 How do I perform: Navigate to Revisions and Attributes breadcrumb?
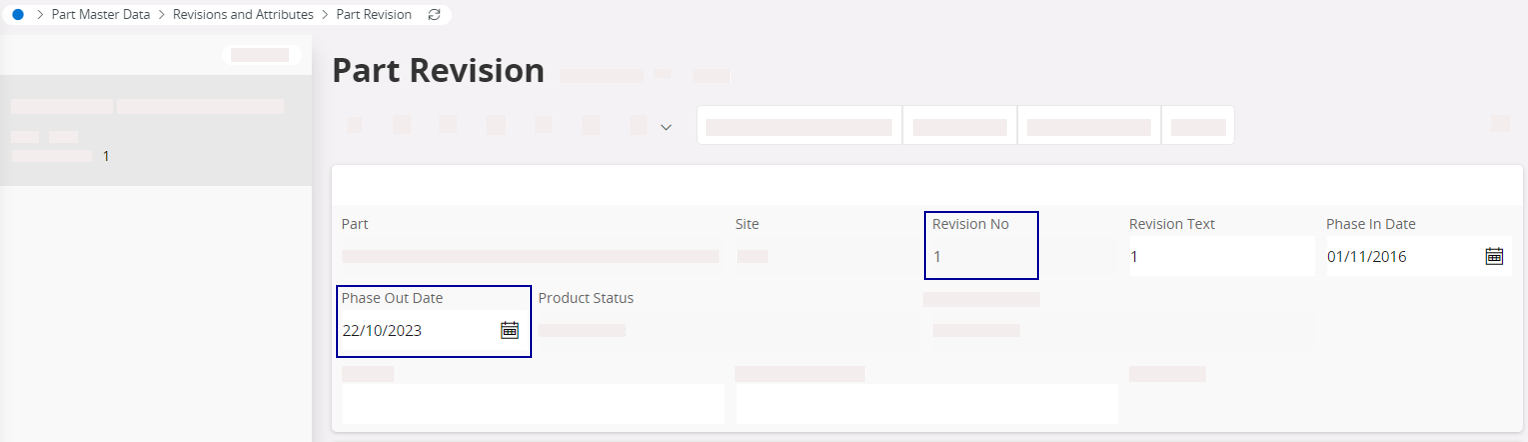[243, 15]
